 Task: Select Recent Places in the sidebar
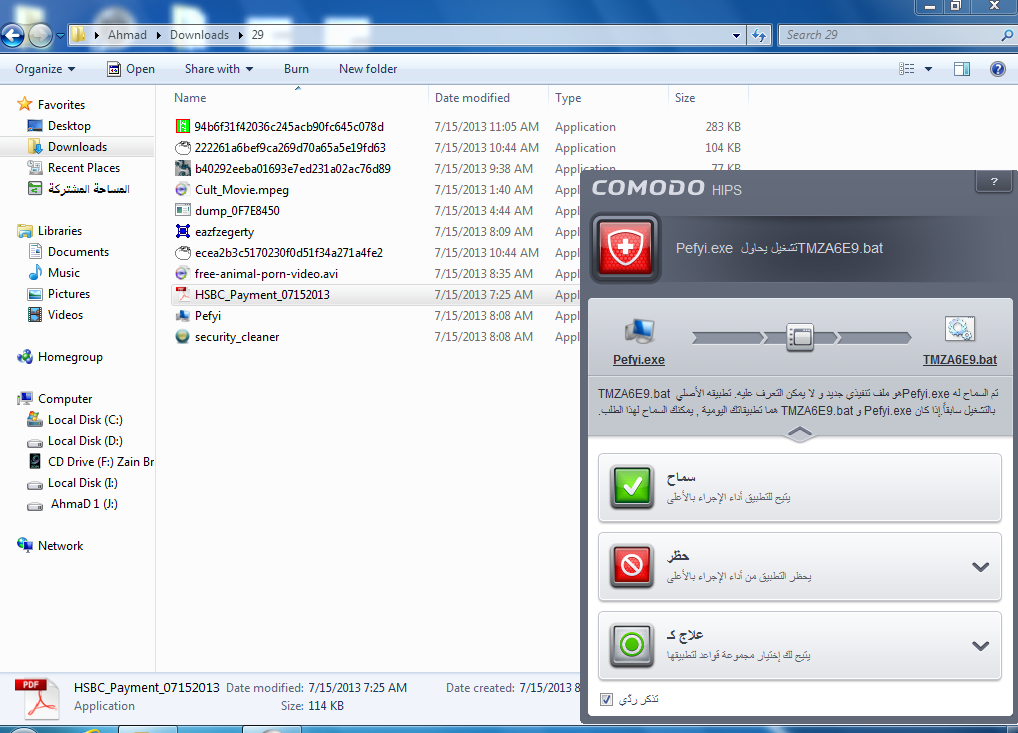pyautogui.click(x=84, y=168)
